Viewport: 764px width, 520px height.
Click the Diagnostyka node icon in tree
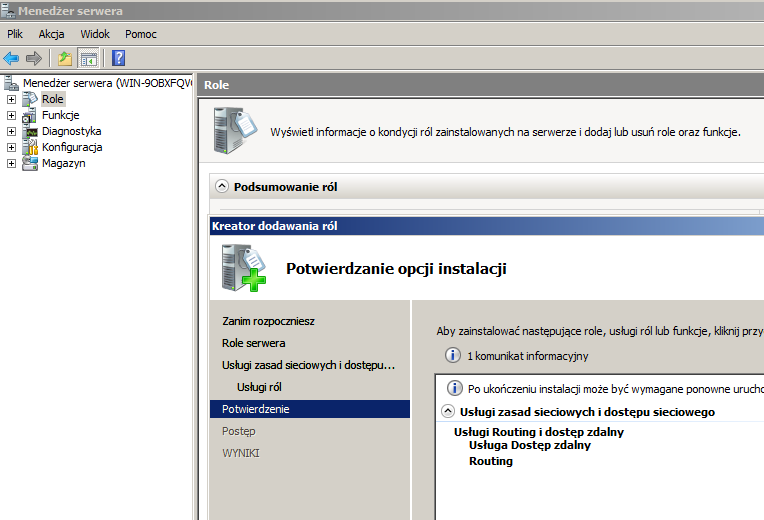click(x=31, y=132)
